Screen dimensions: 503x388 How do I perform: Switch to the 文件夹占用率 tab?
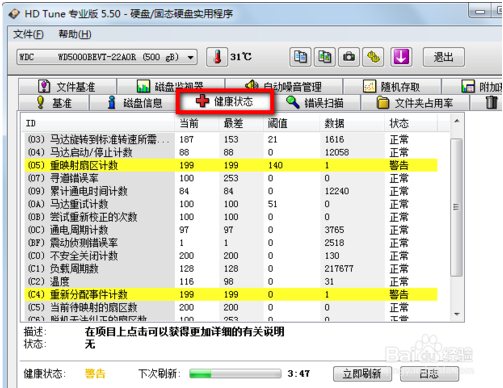tap(415, 103)
